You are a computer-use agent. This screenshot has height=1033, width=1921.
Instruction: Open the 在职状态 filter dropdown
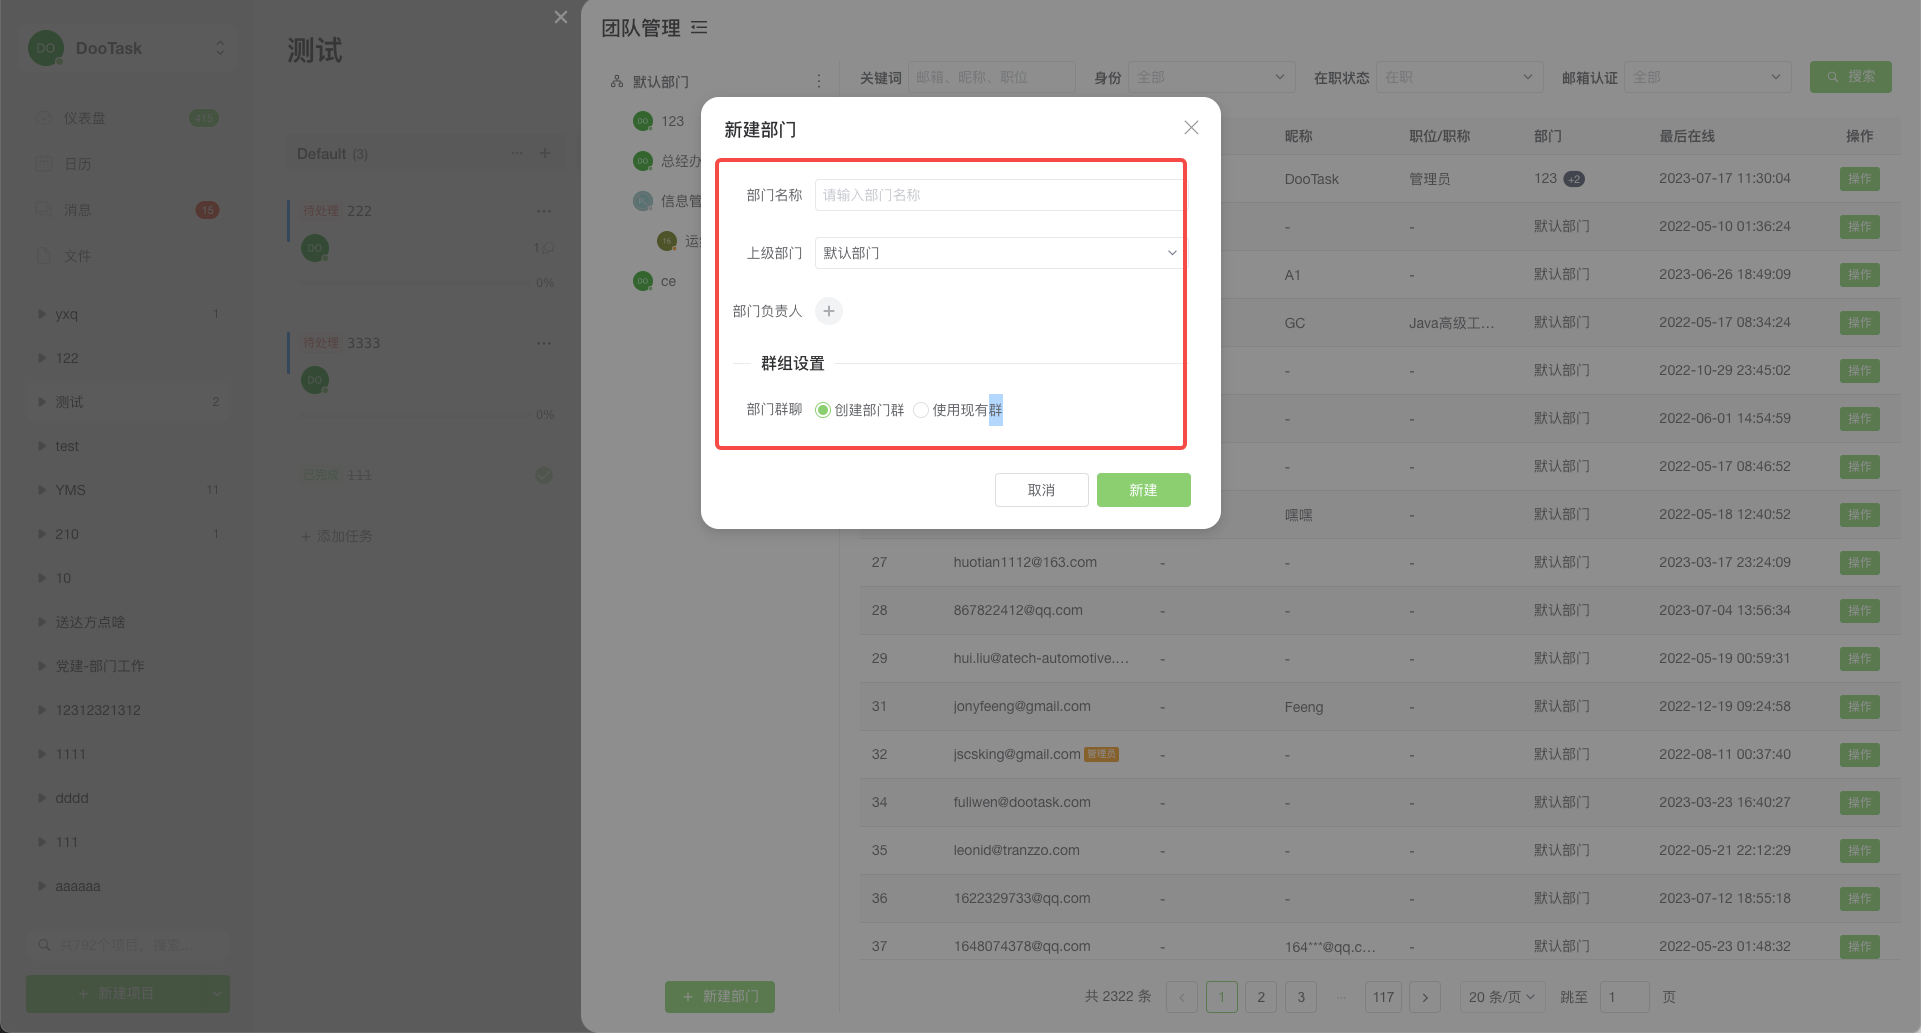1457,77
